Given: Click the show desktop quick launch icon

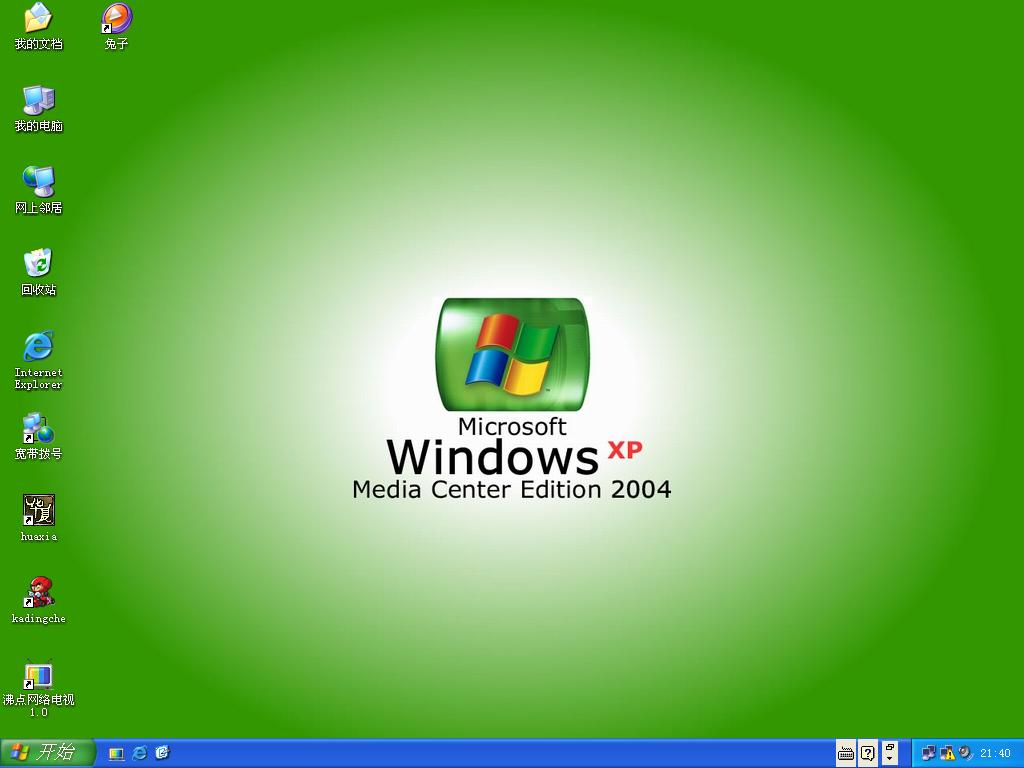Looking at the screenshot, I should point(162,753).
